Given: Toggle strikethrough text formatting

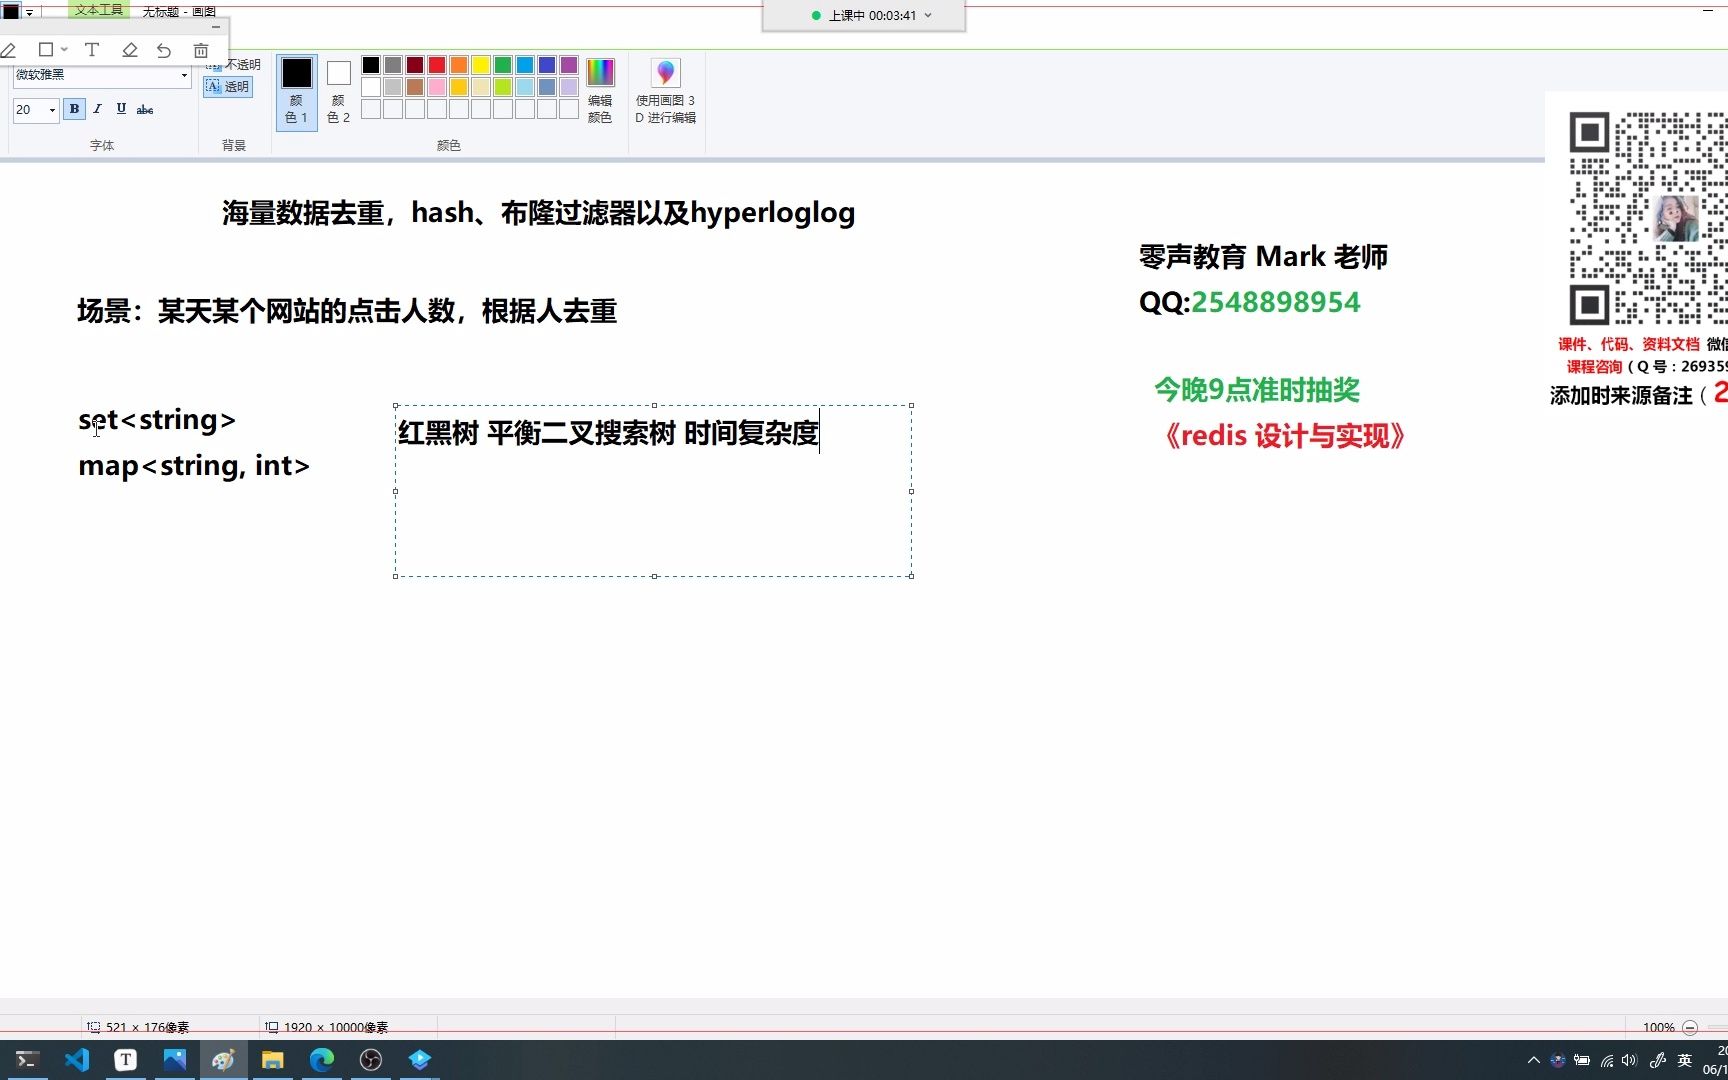Looking at the screenshot, I should [x=145, y=109].
